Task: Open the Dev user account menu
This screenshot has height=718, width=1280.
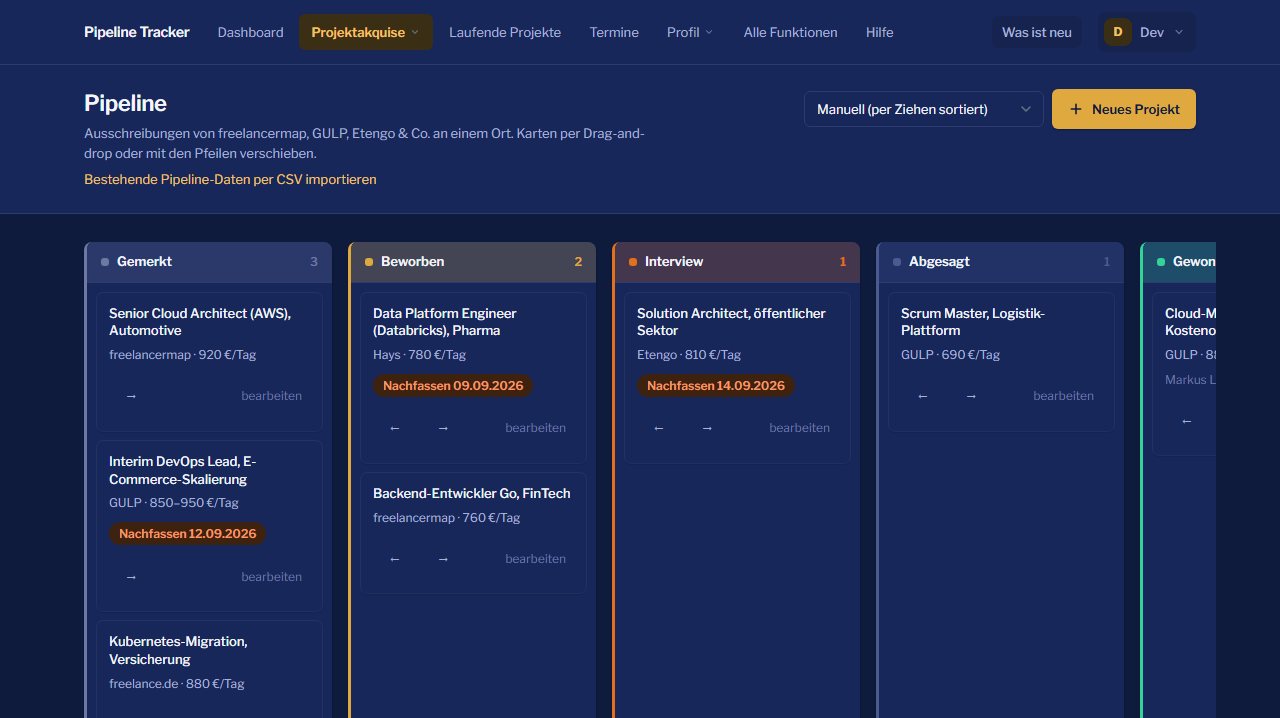Action: tap(1147, 32)
